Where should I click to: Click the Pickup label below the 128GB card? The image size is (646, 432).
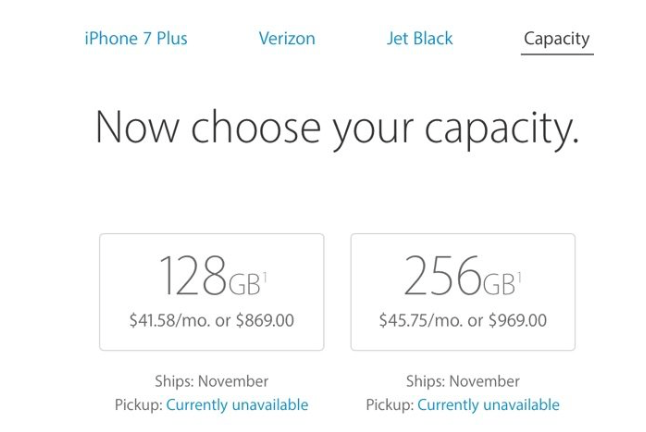(138, 405)
